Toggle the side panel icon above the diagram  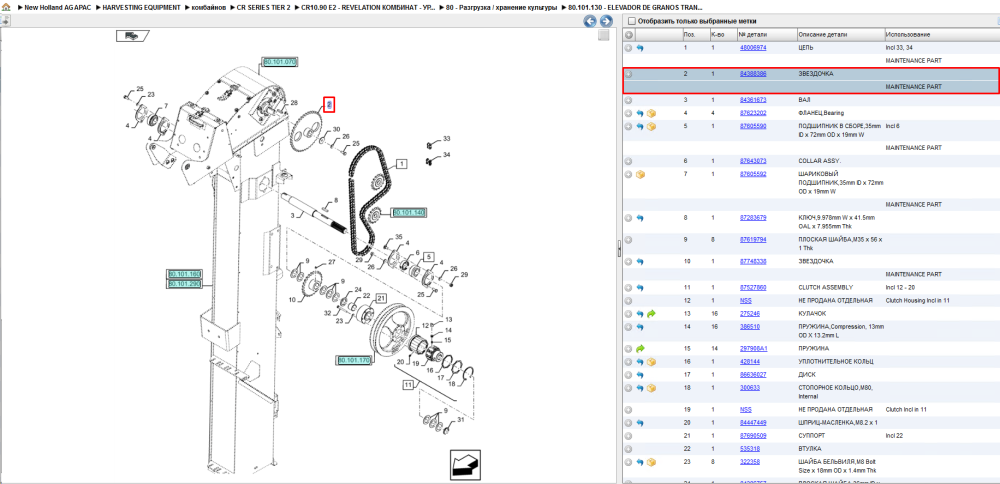(4, 21)
